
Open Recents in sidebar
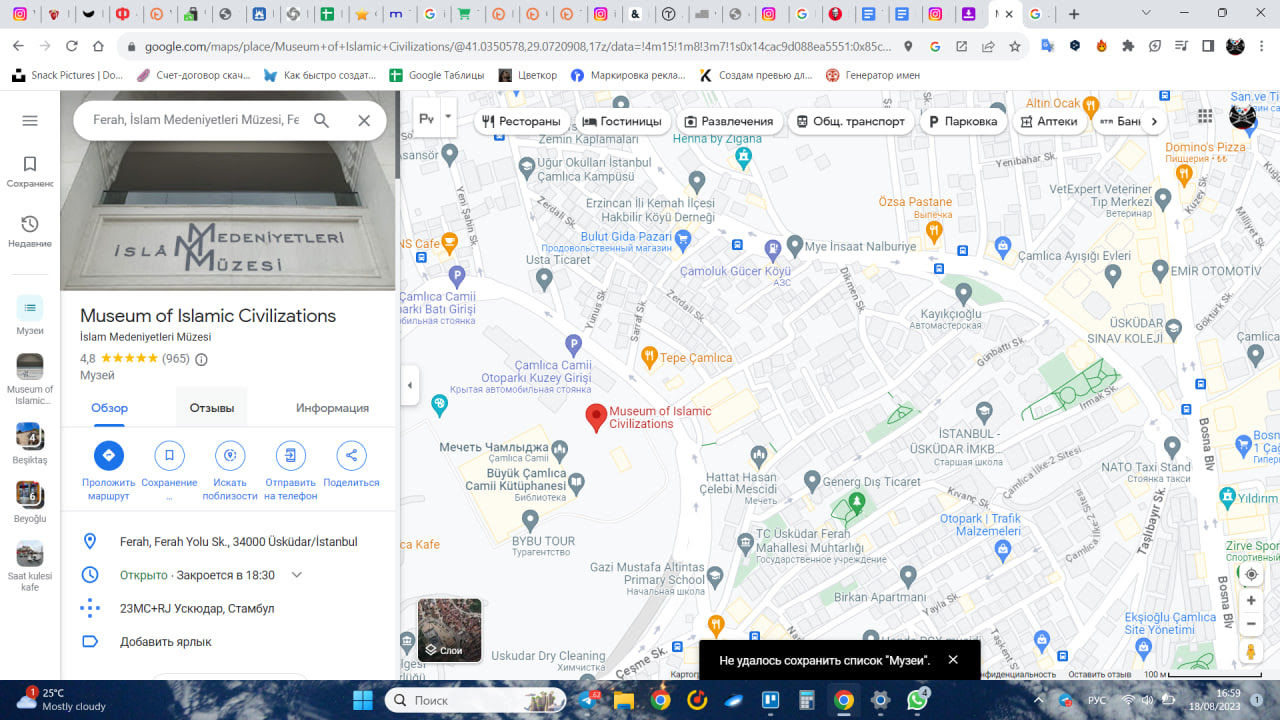[x=30, y=231]
